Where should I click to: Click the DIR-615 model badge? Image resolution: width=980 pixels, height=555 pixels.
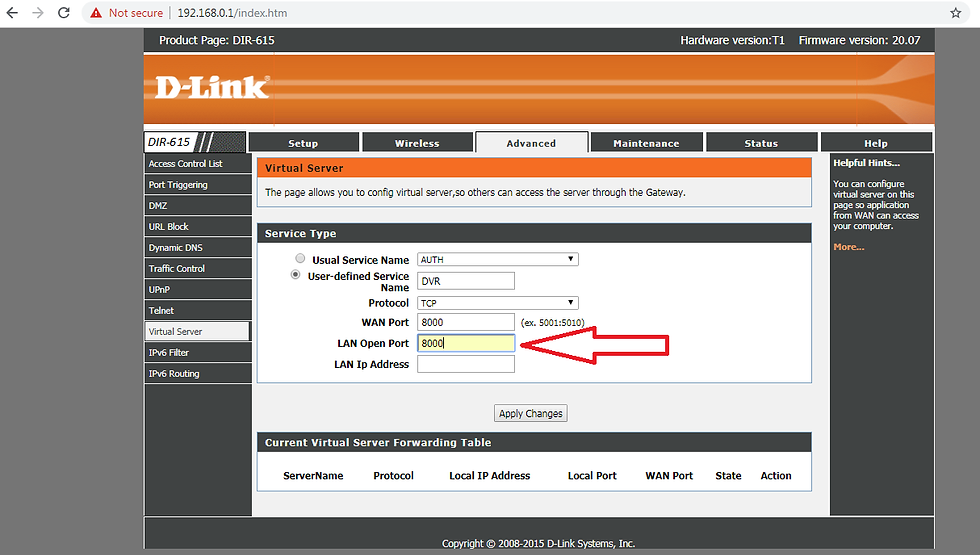point(169,142)
